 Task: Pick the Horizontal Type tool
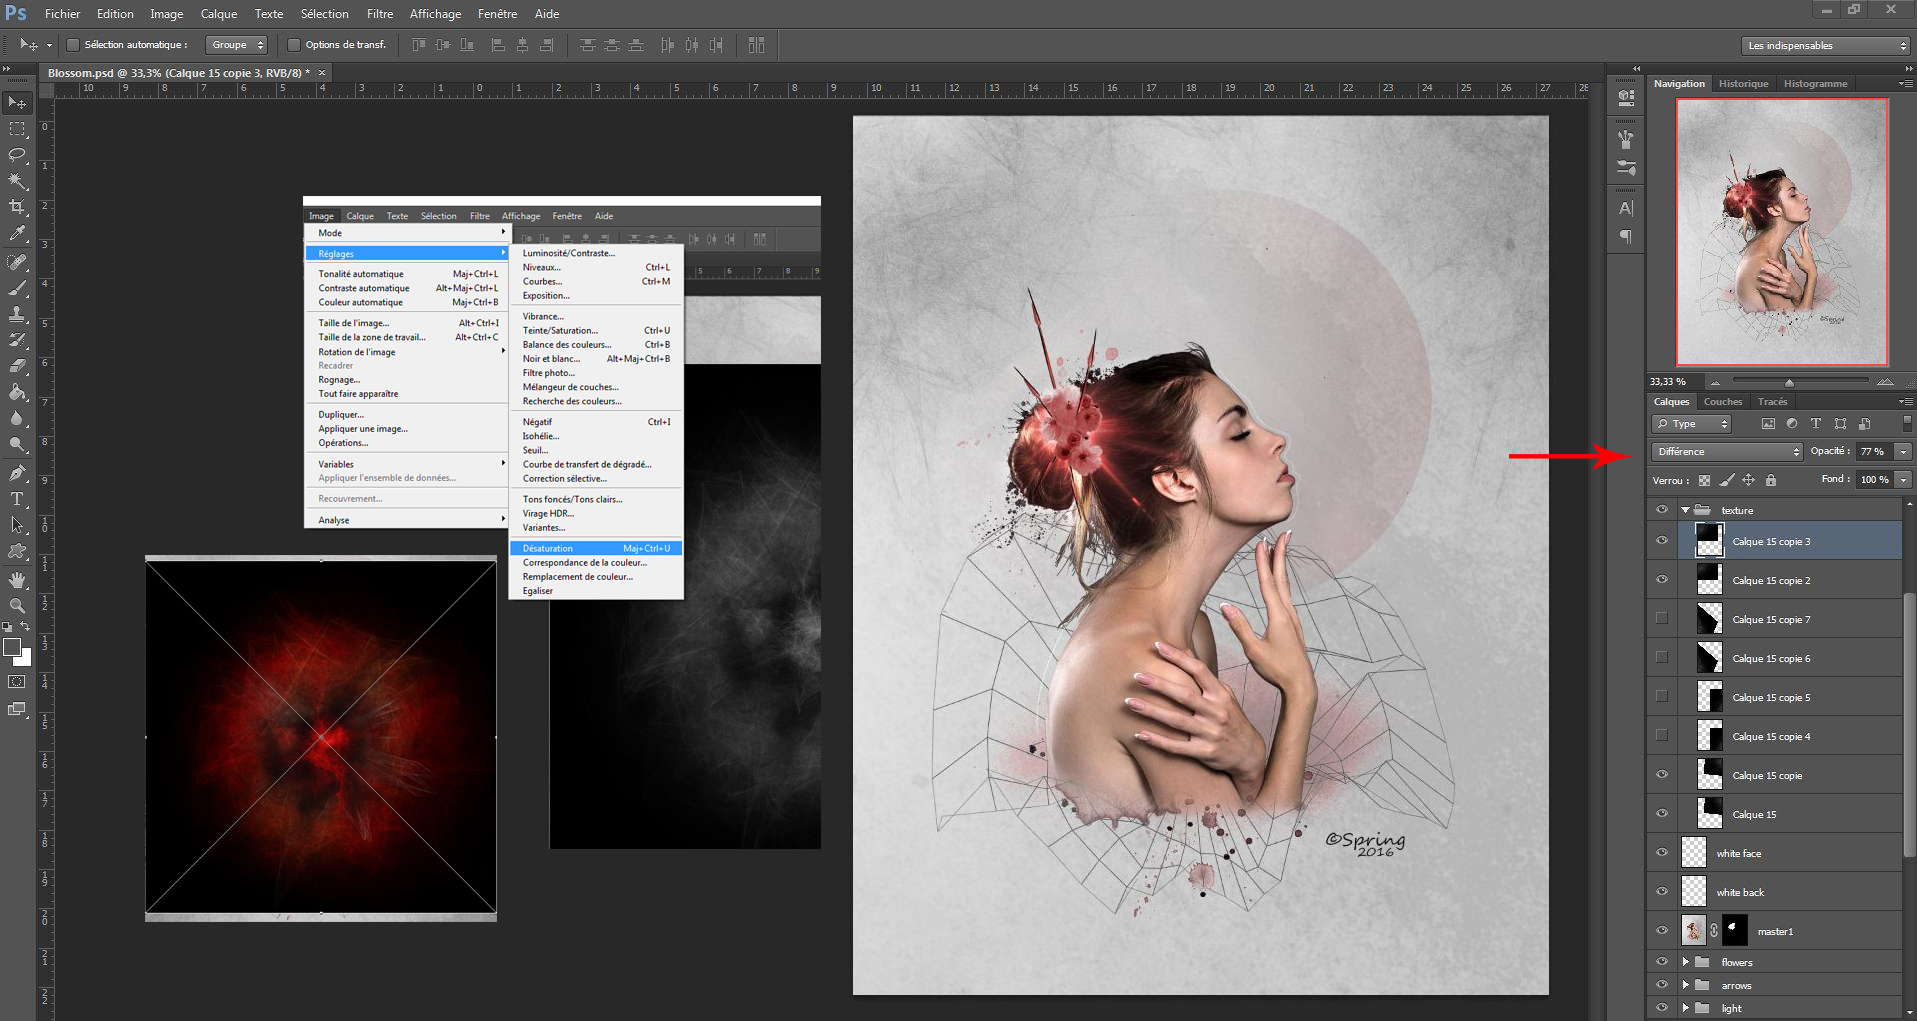(x=17, y=499)
